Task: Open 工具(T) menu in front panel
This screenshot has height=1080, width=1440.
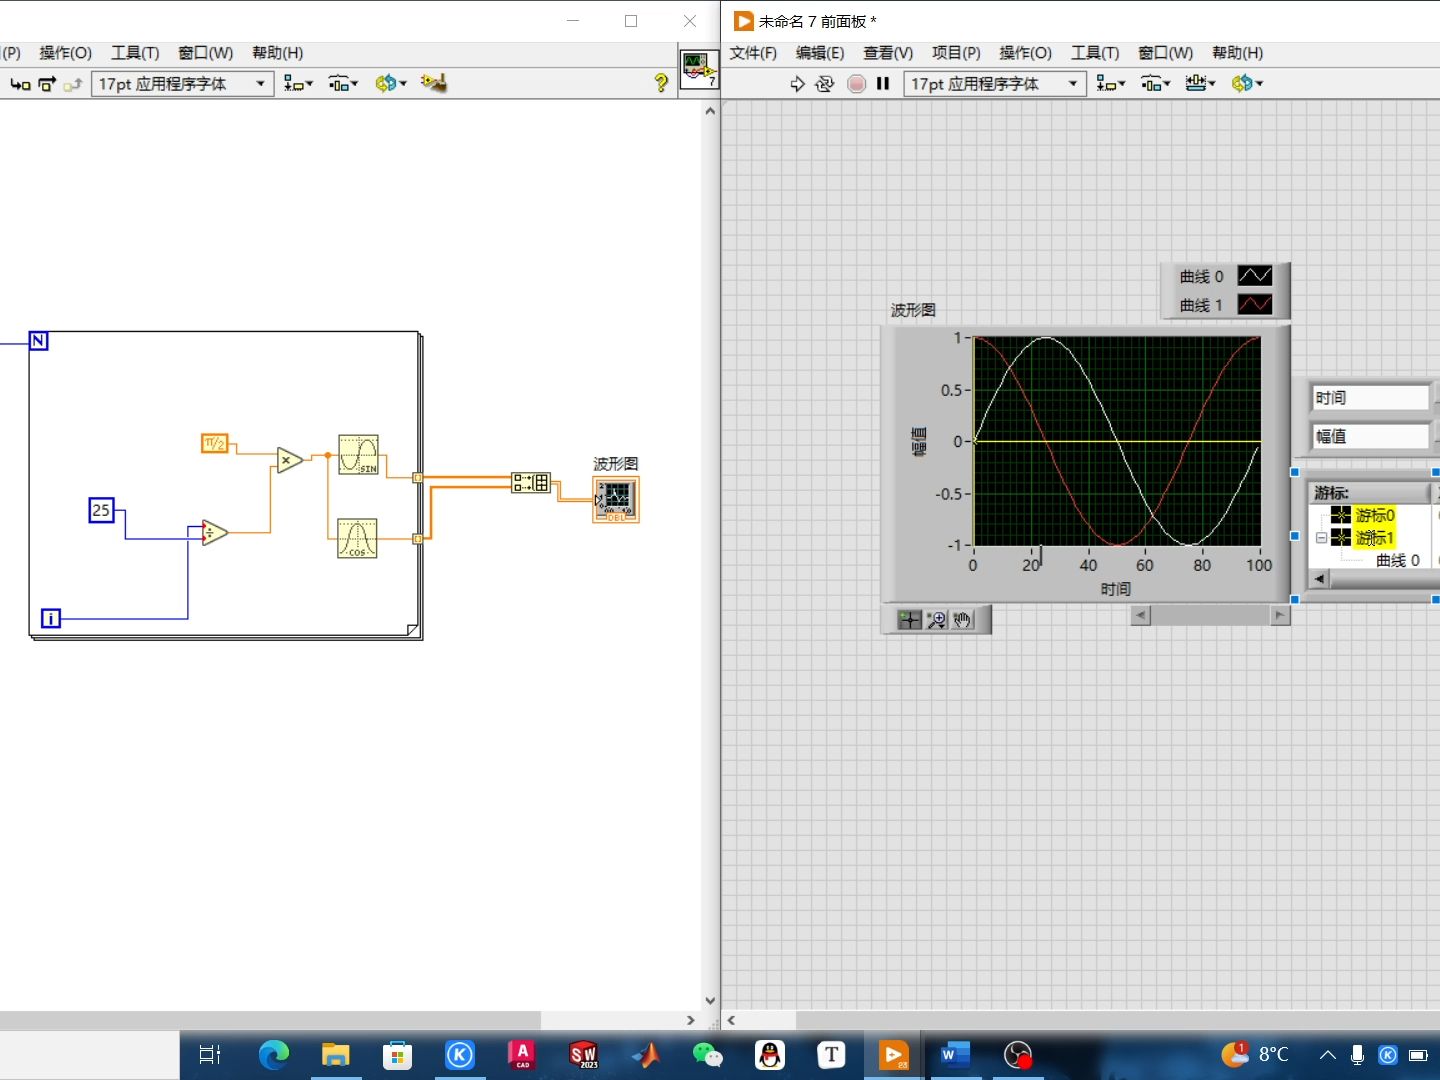Action: 1095,53
